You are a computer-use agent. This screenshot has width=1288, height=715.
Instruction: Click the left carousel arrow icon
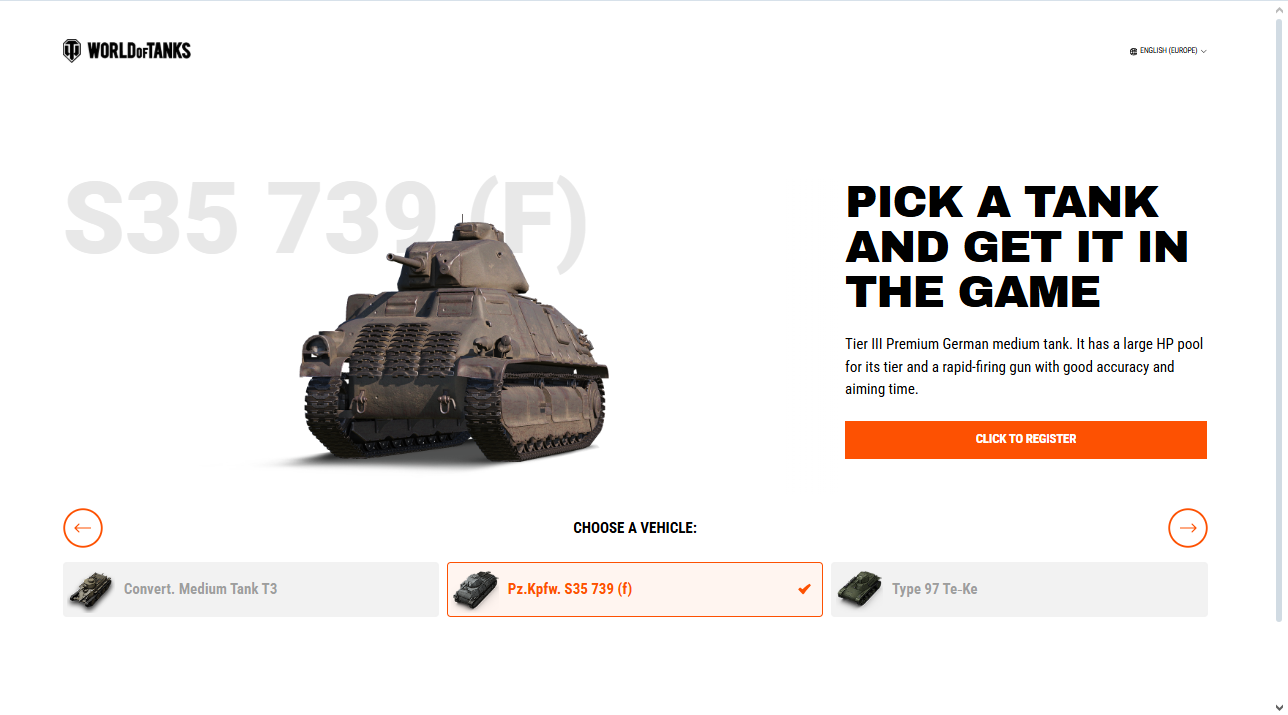83,528
